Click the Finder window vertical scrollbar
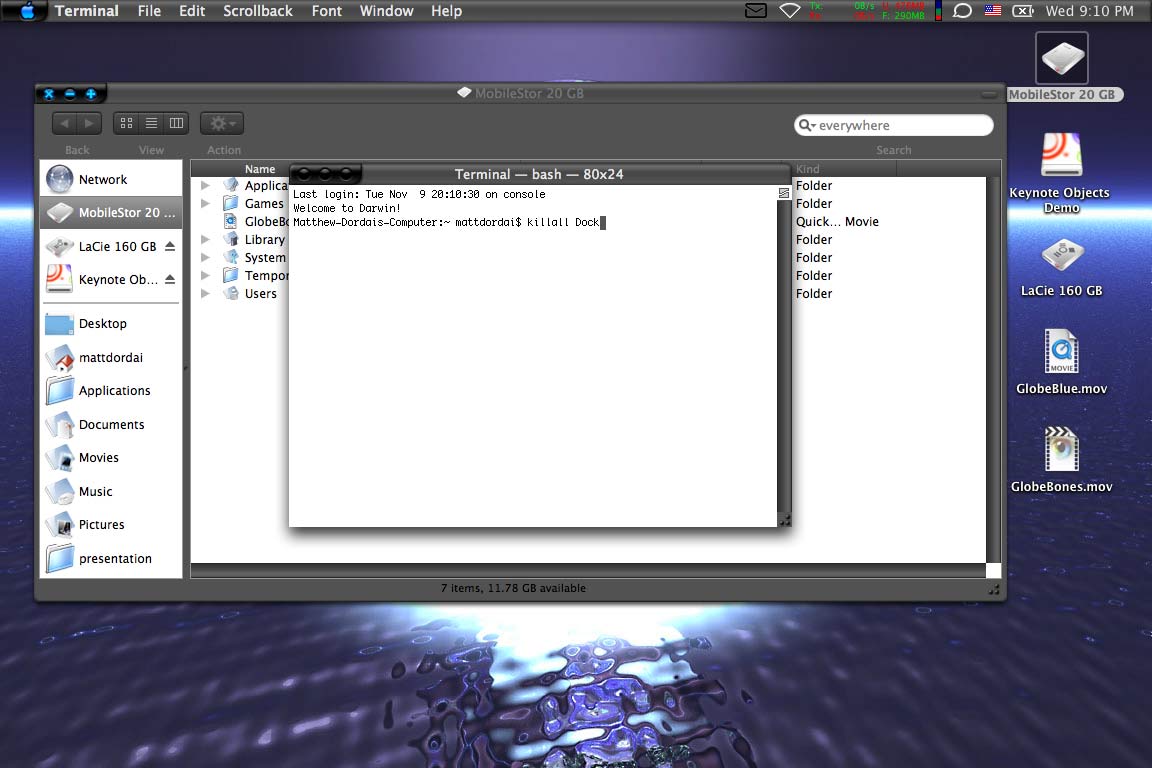The image size is (1152, 768). pyautogui.click(x=993, y=370)
